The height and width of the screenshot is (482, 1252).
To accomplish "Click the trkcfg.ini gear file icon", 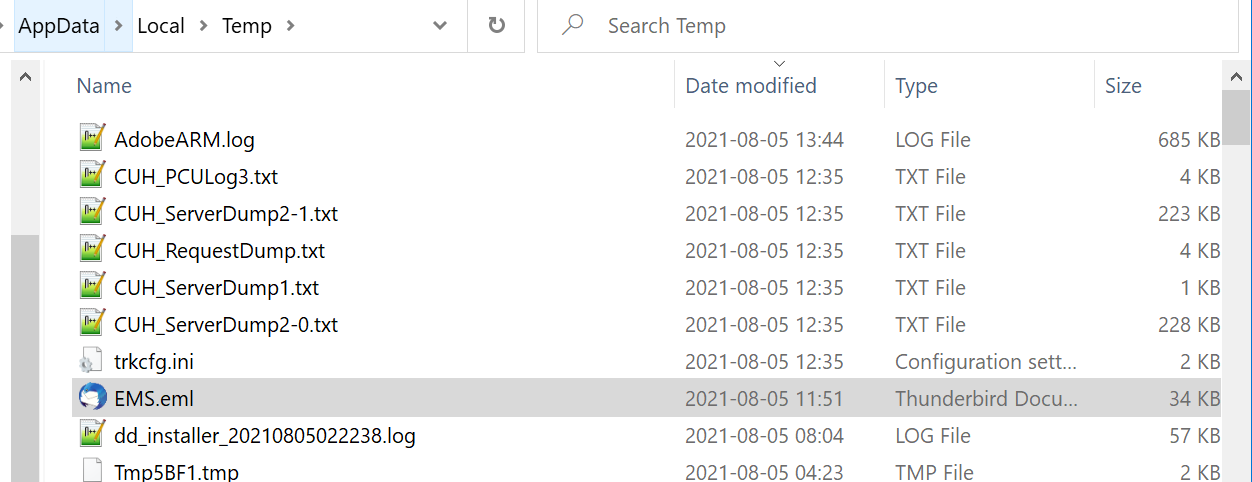I will coord(92,361).
